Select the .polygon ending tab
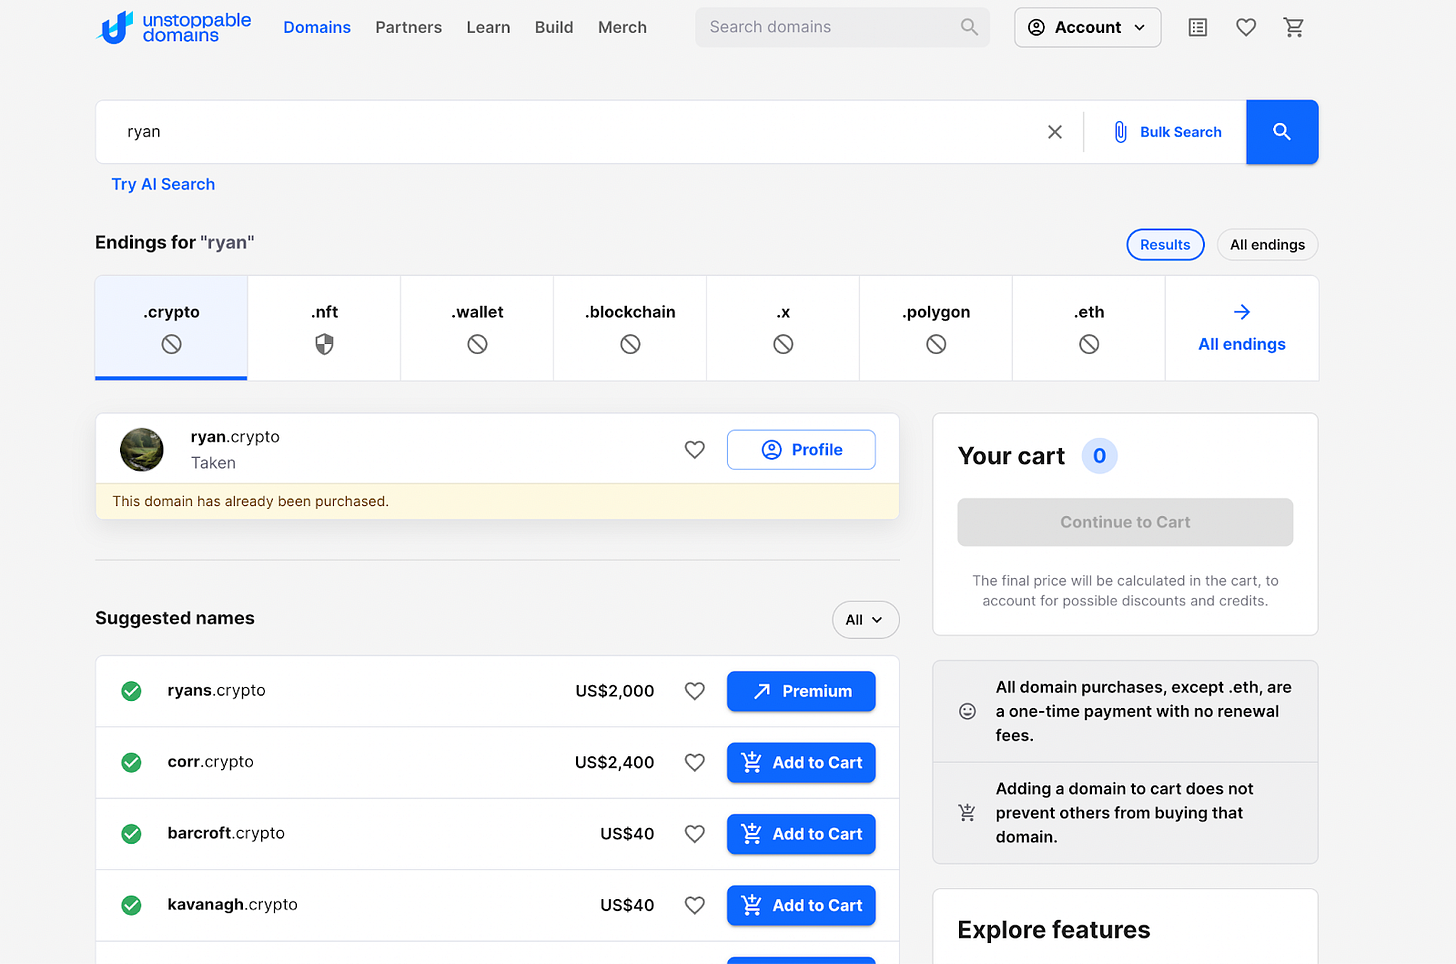Screen dimensions: 1456x964 (x=936, y=328)
